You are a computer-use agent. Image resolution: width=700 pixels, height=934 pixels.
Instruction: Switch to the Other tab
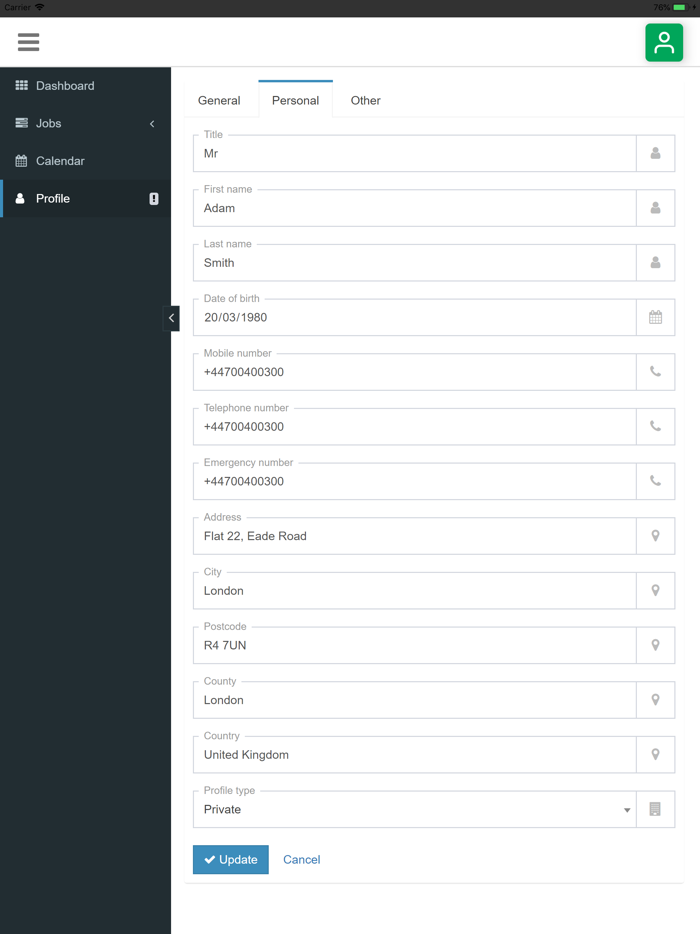pos(365,100)
